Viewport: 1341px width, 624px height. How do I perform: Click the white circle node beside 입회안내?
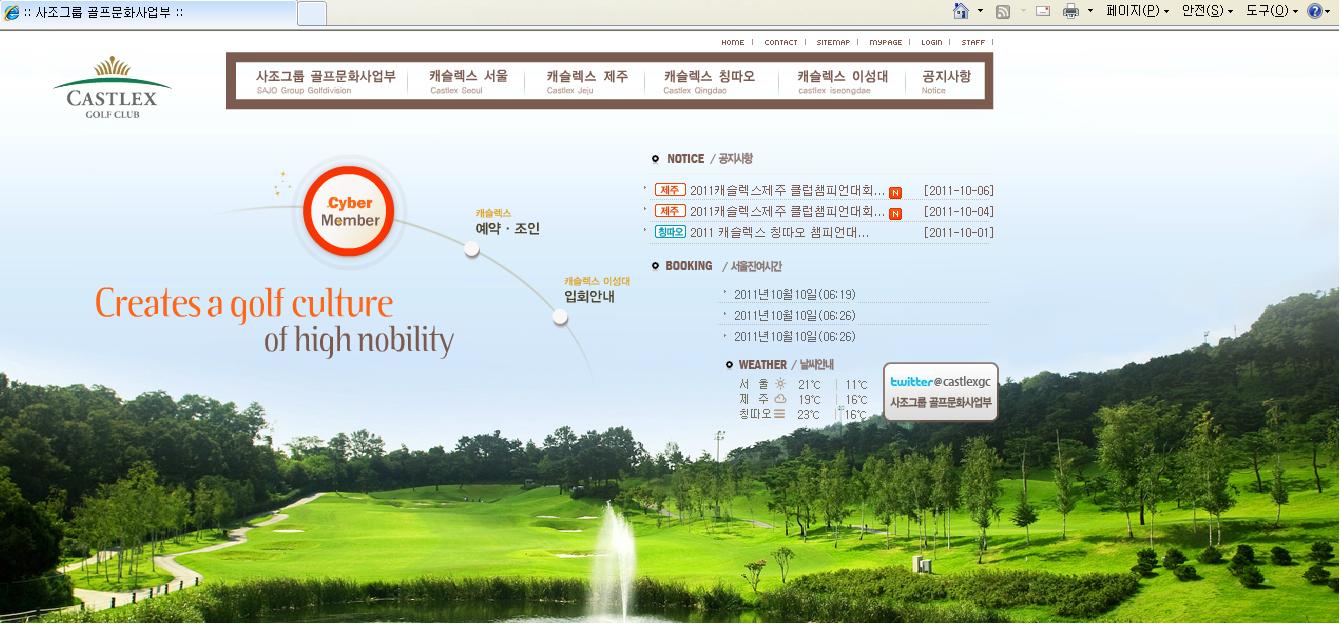pos(560,317)
